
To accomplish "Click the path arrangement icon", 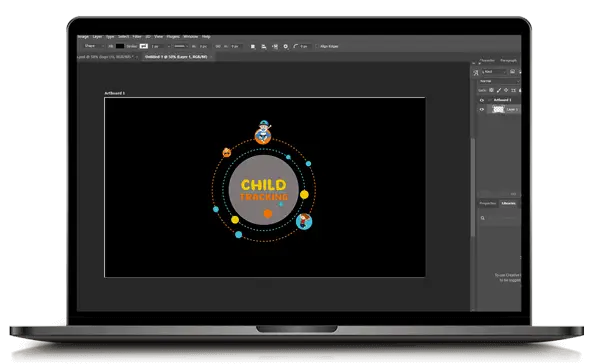I will [x=275, y=46].
